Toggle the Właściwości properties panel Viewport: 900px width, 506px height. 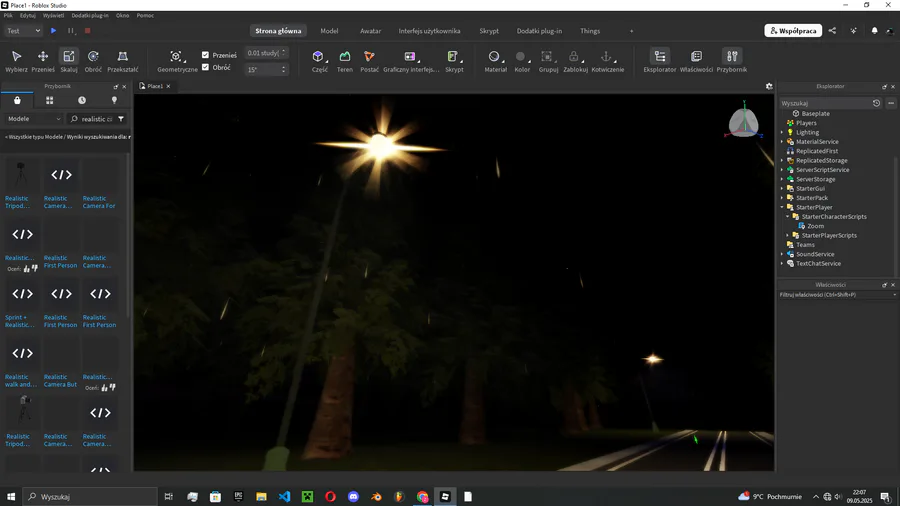tap(696, 60)
